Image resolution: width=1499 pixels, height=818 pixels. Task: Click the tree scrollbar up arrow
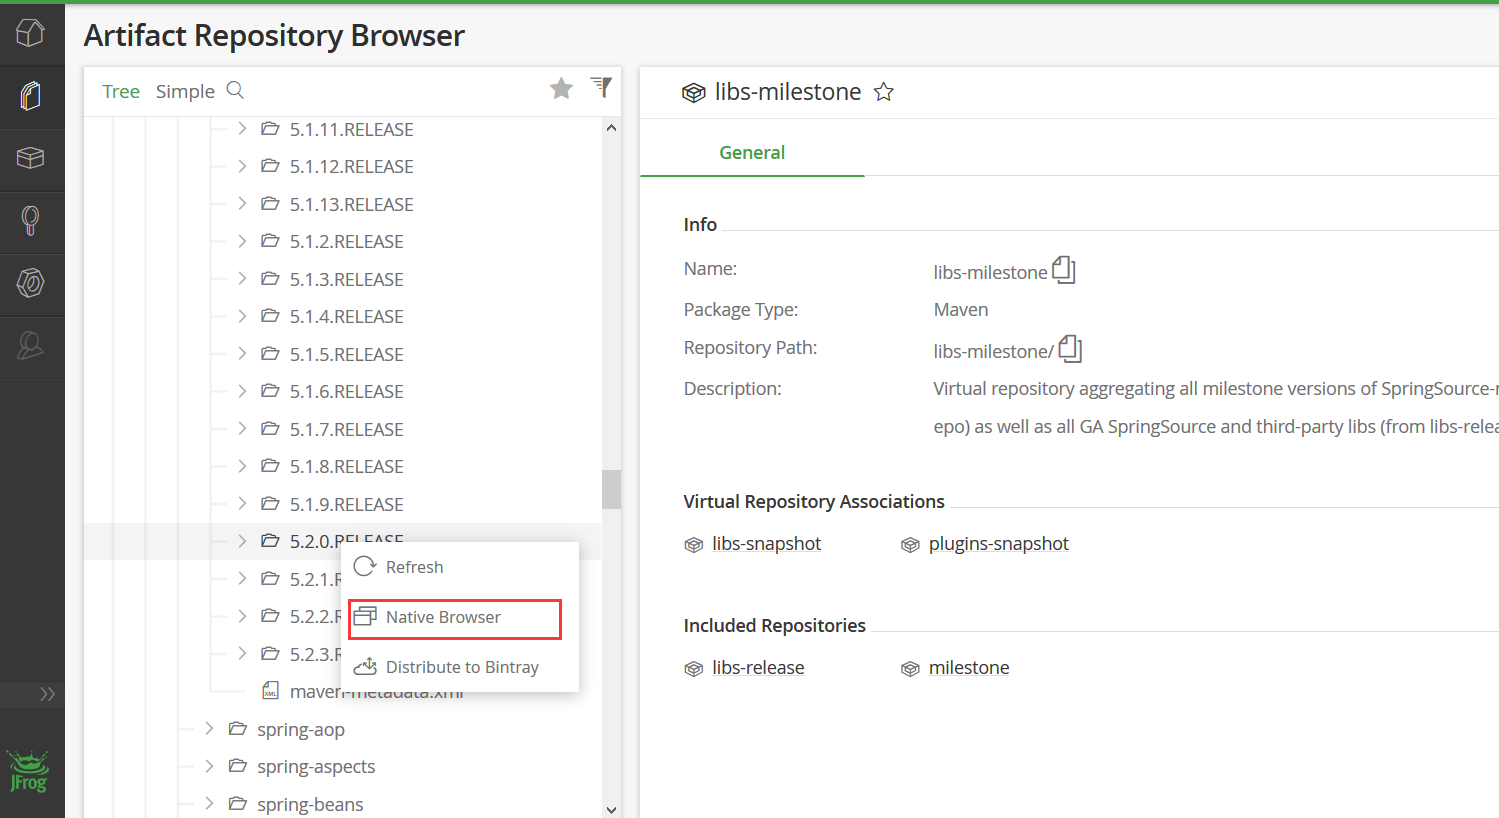click(611, 128)
